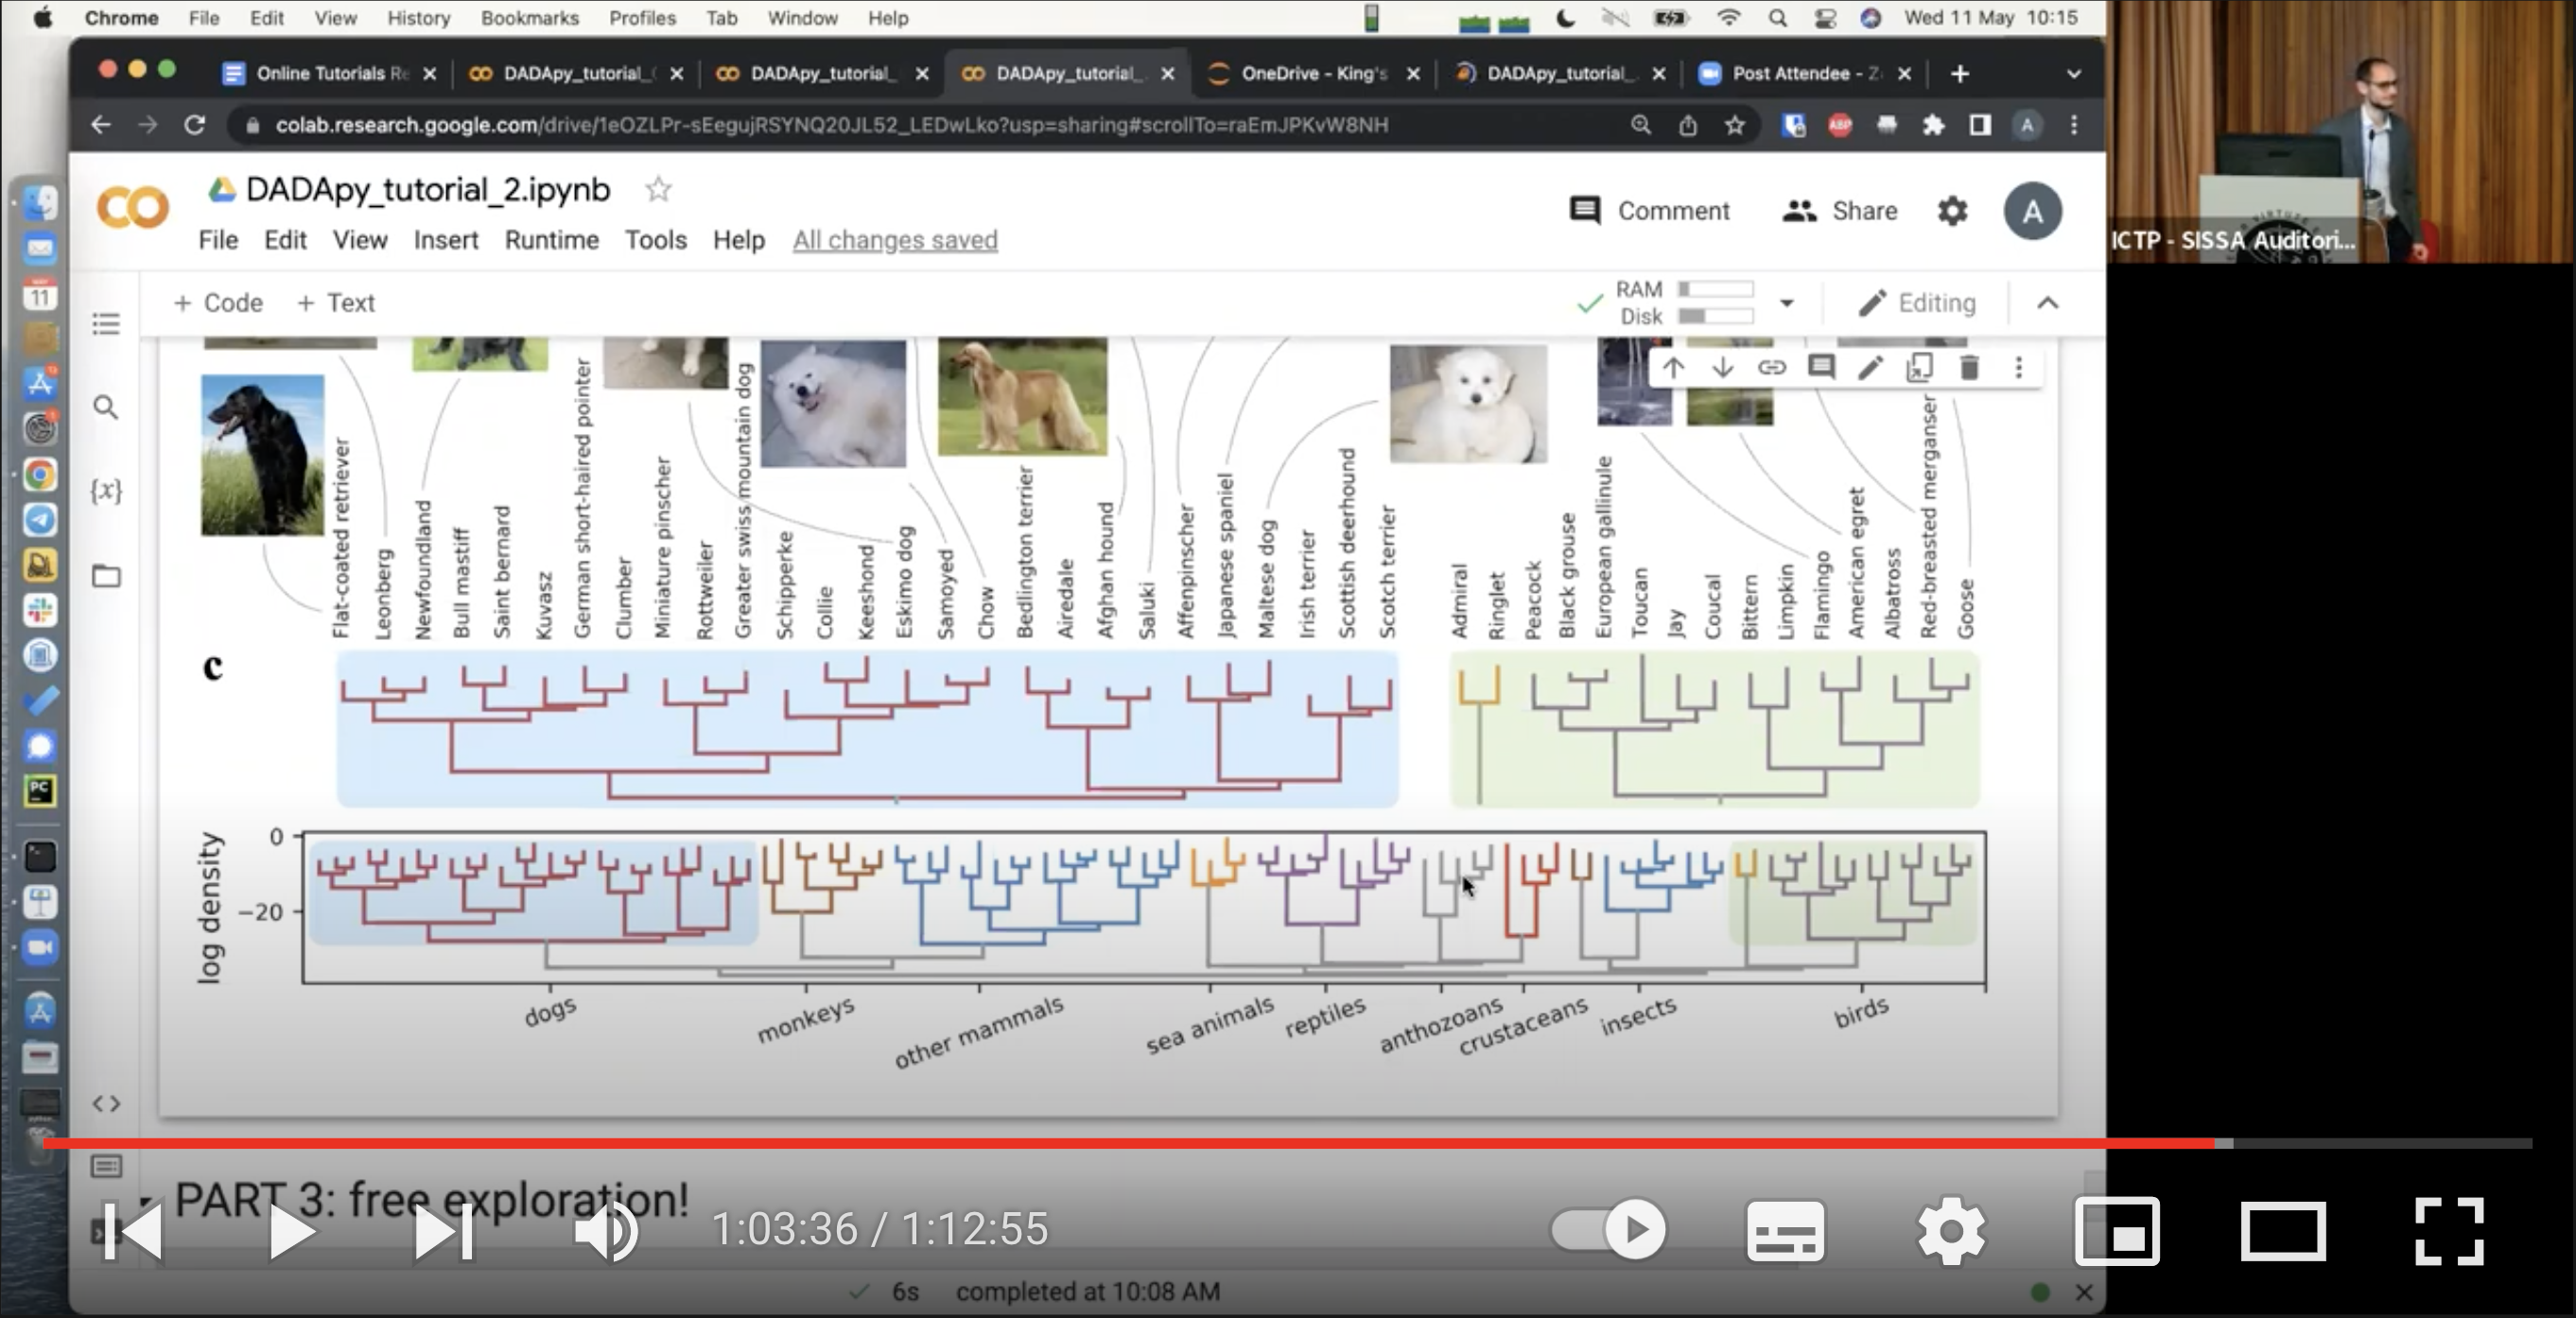Open more cell actions three-dot menu
Image resolution: width=2576 pixels, height=1318 pixels.
coord(2019,368)
